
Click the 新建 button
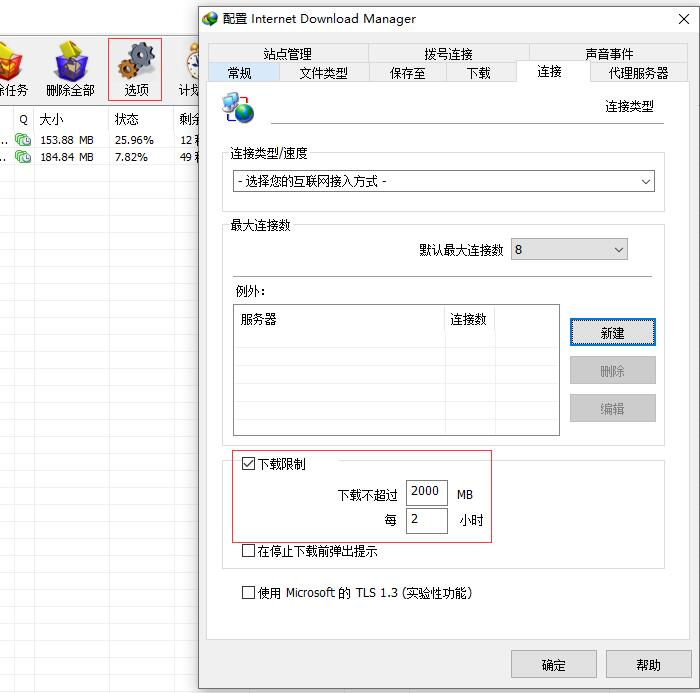click(x=612, y=332)
